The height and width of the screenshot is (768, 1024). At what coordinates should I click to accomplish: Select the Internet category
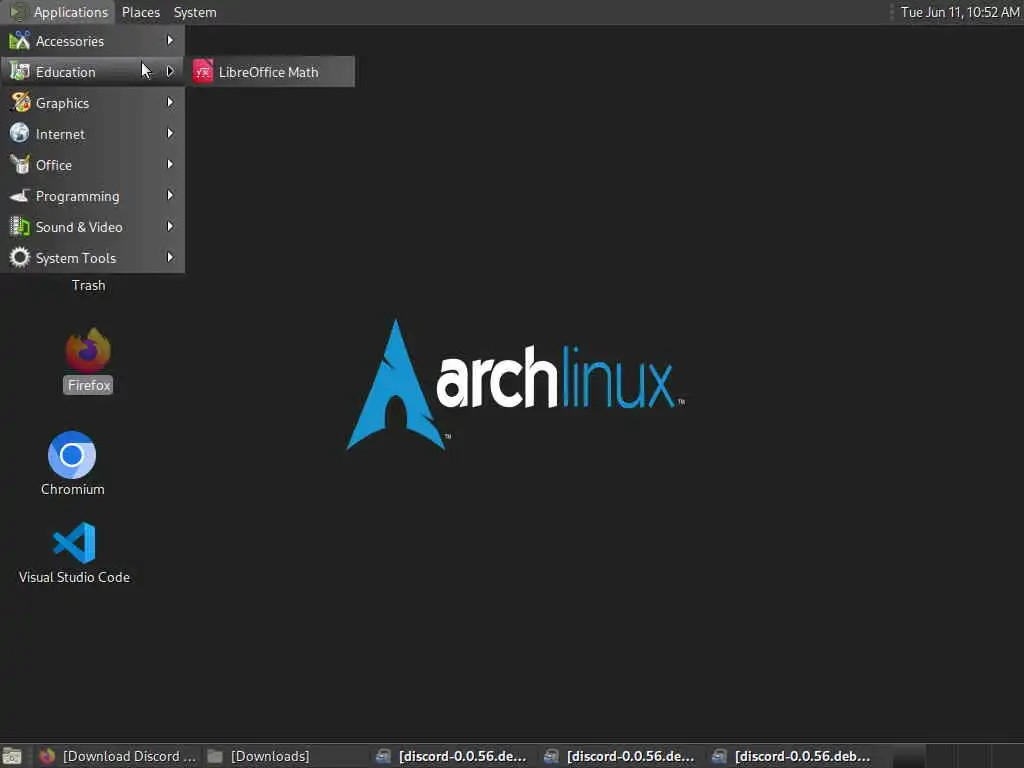tap(92, 134)
